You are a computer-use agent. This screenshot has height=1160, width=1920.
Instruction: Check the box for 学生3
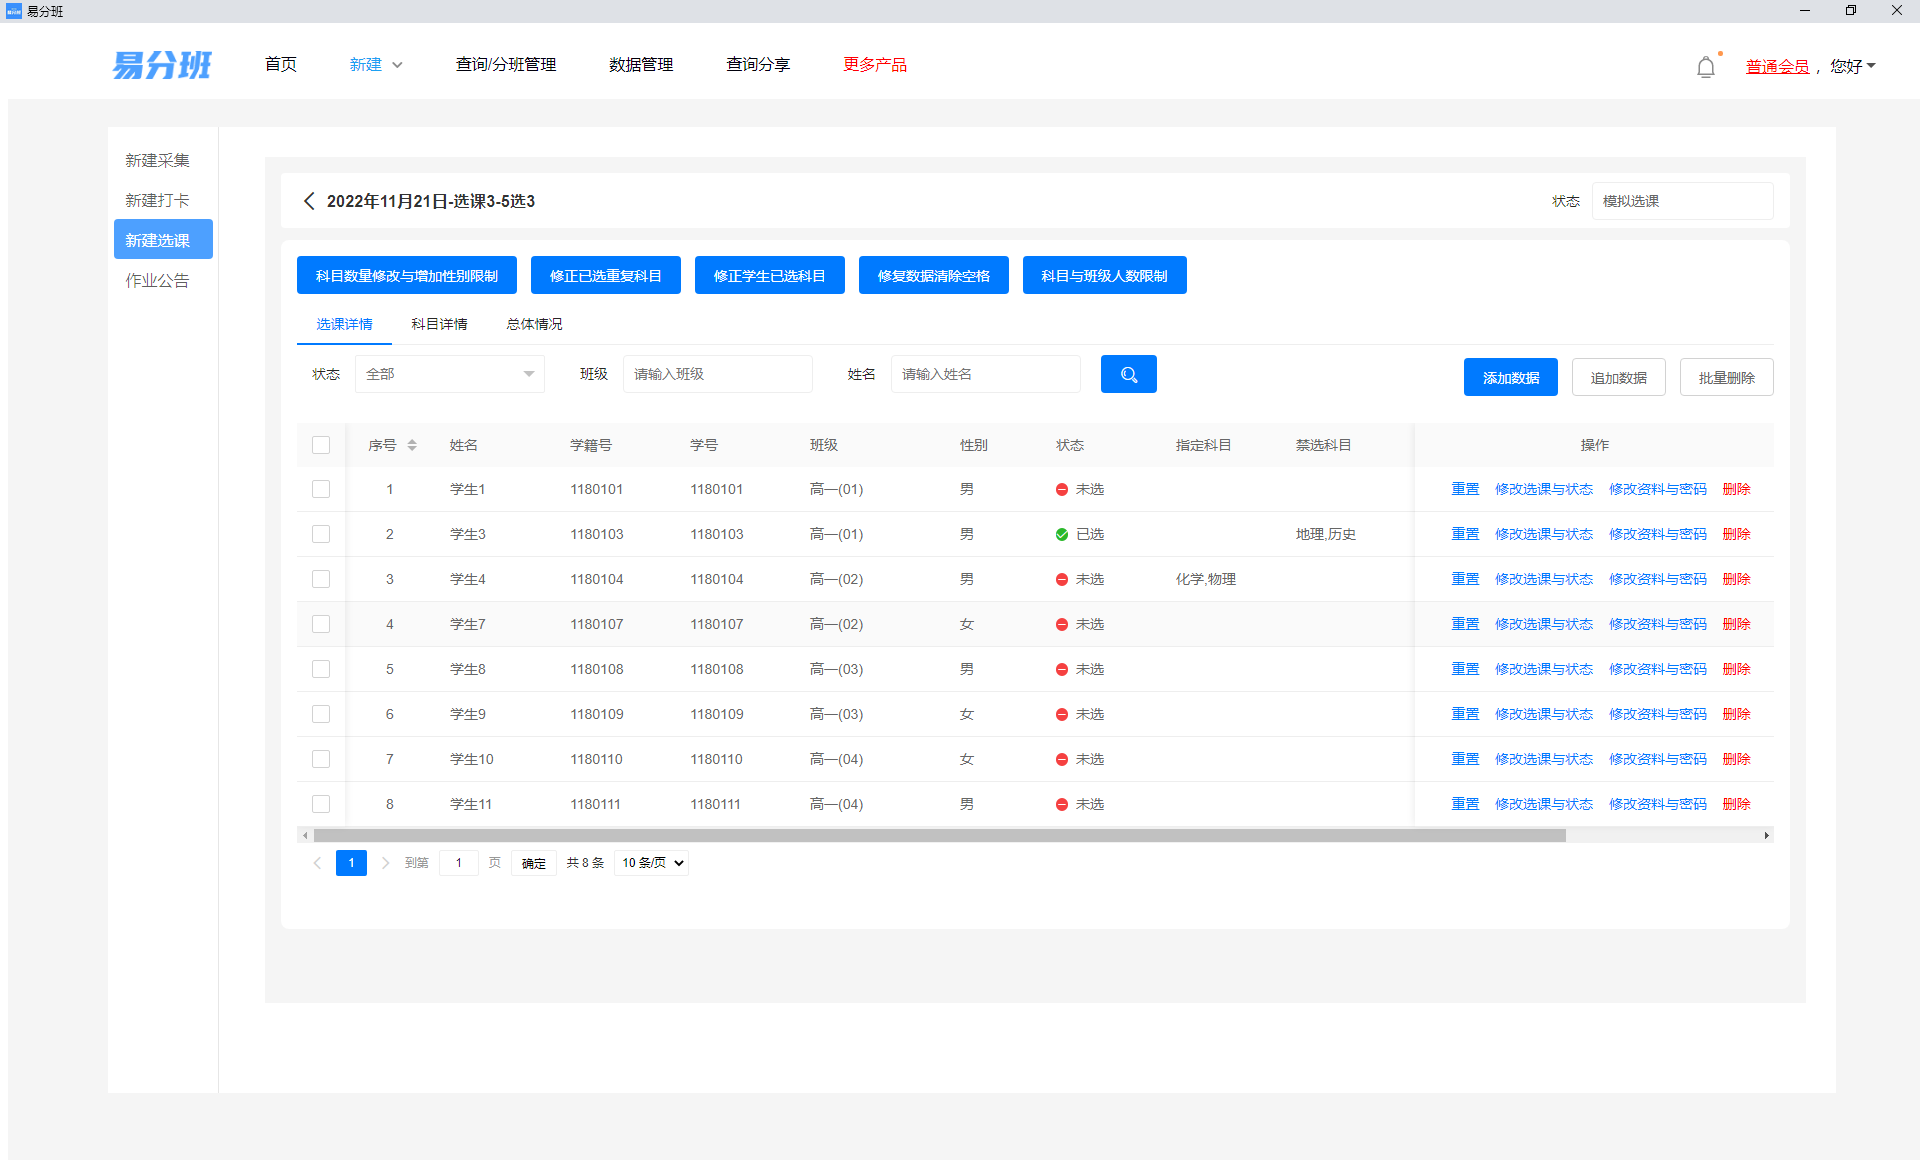[x=321, y=534]
